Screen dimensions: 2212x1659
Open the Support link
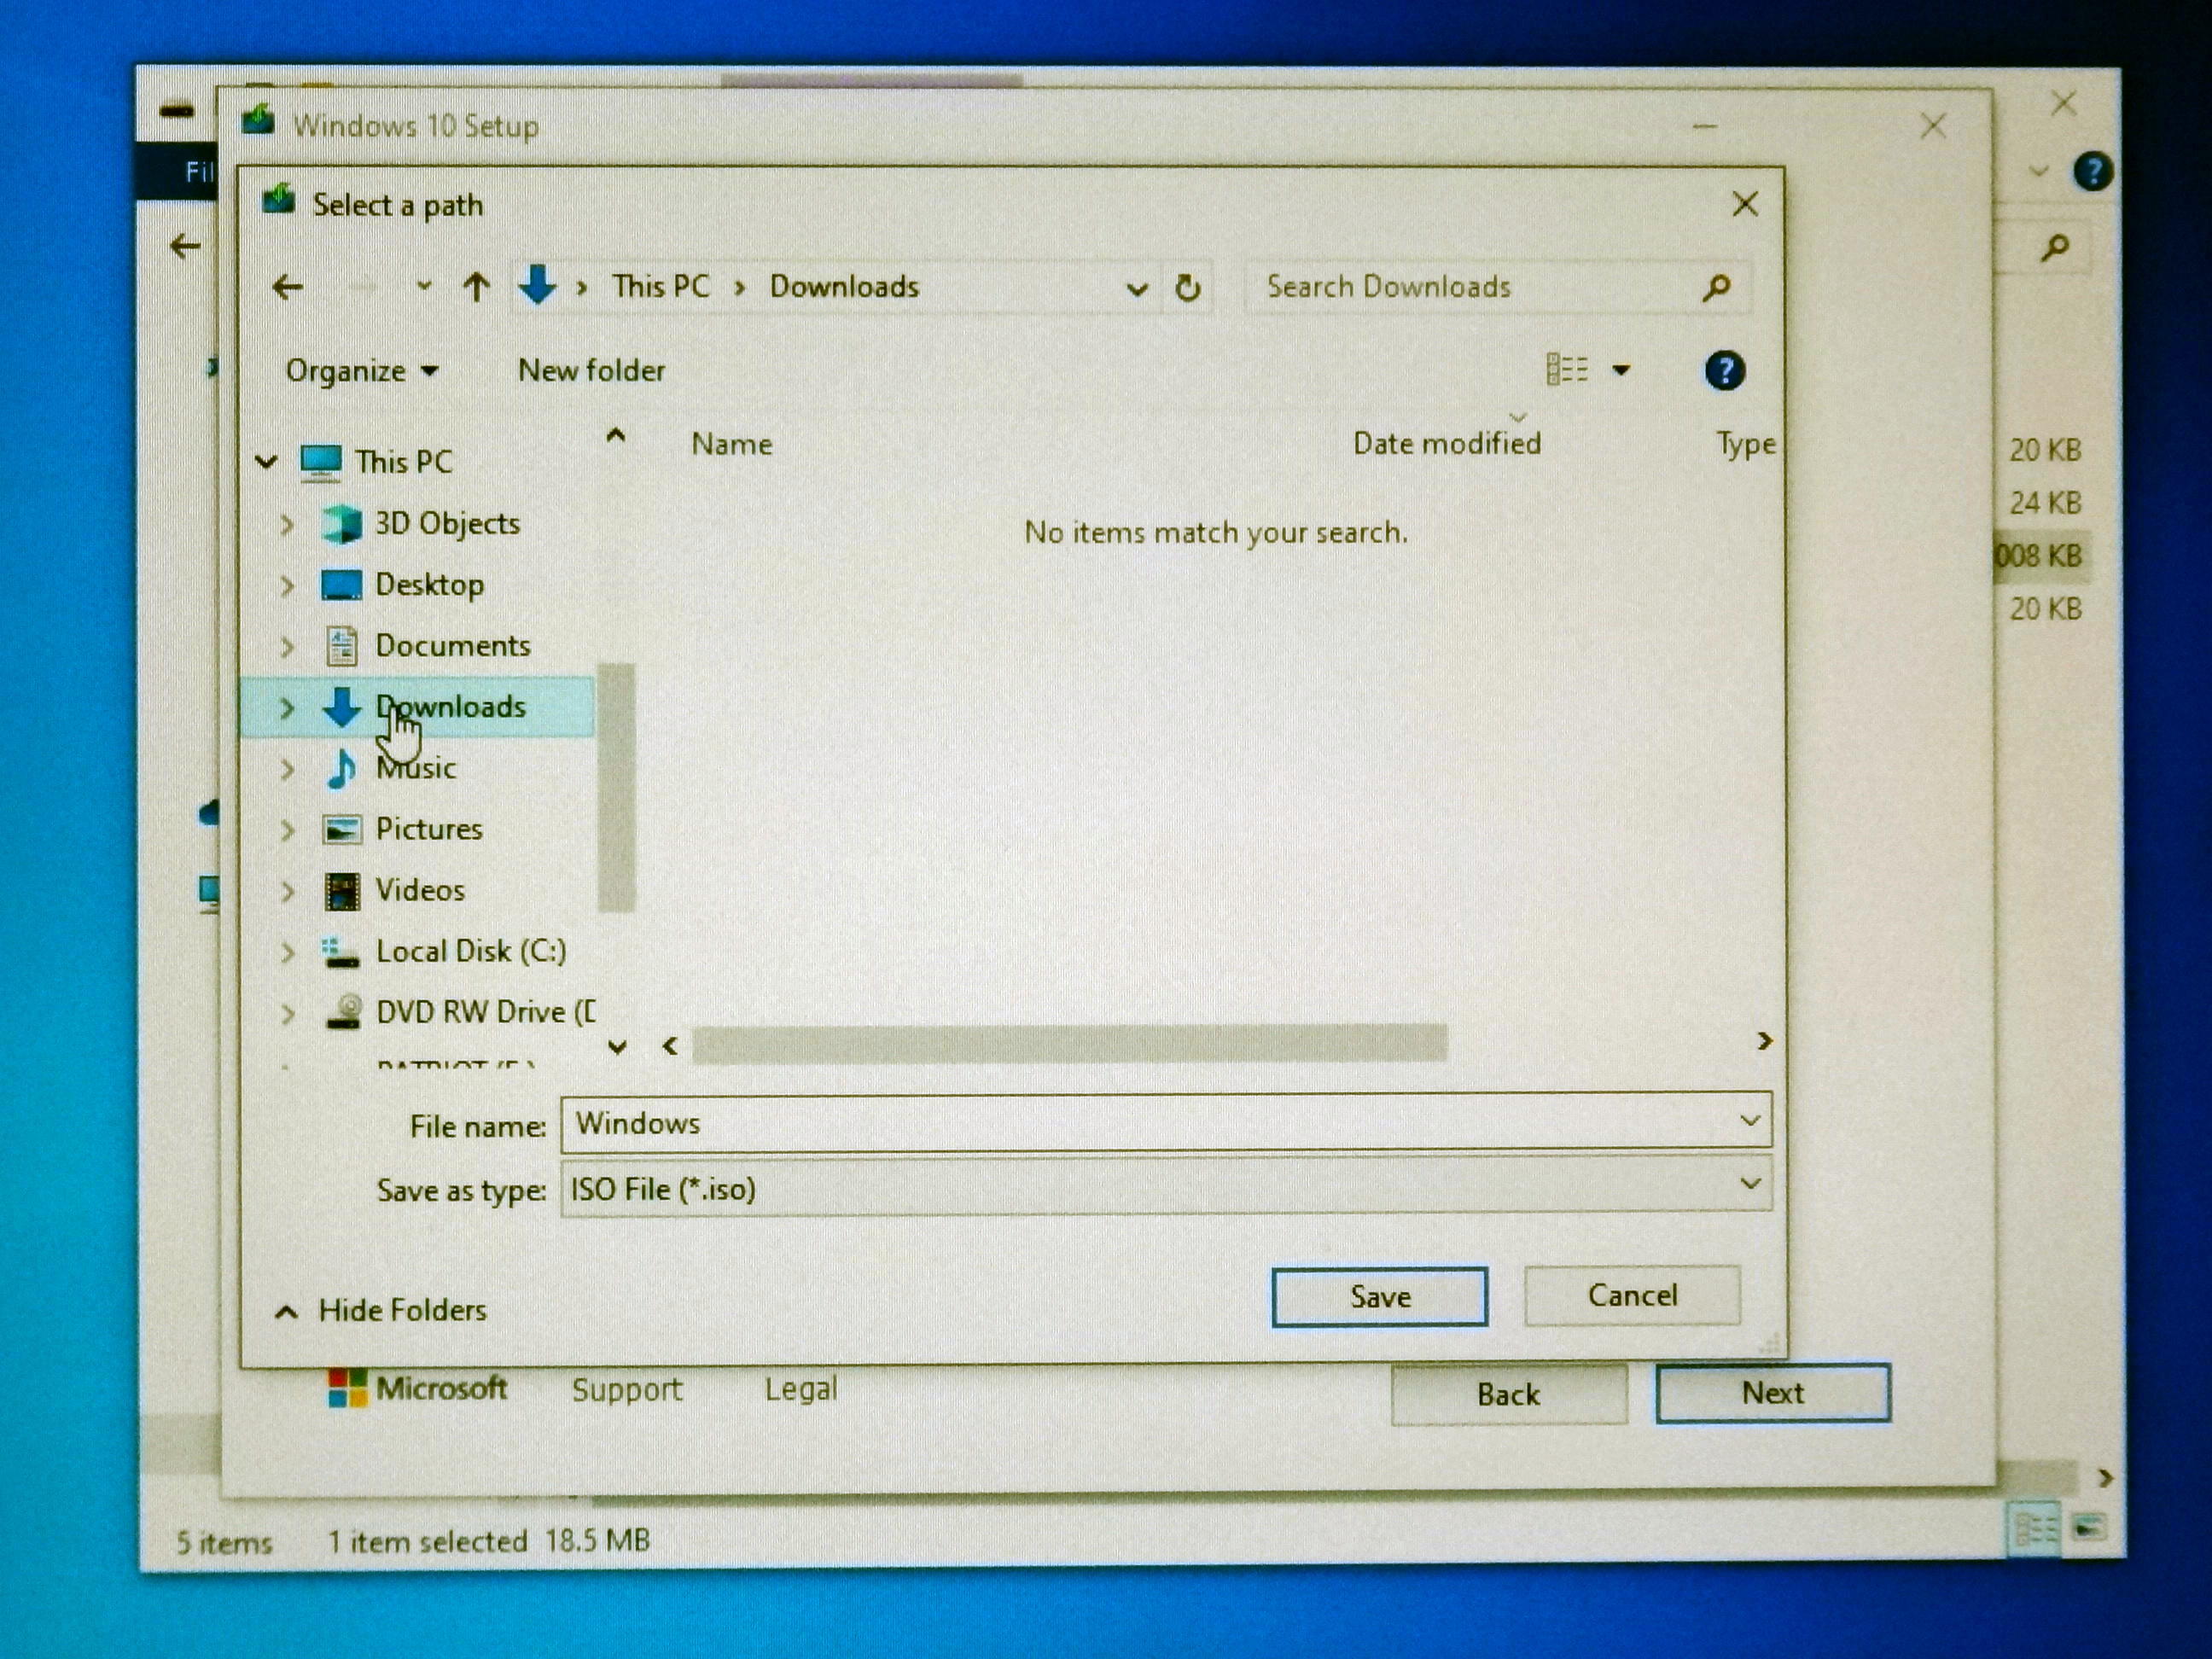tap(626, 1389)
